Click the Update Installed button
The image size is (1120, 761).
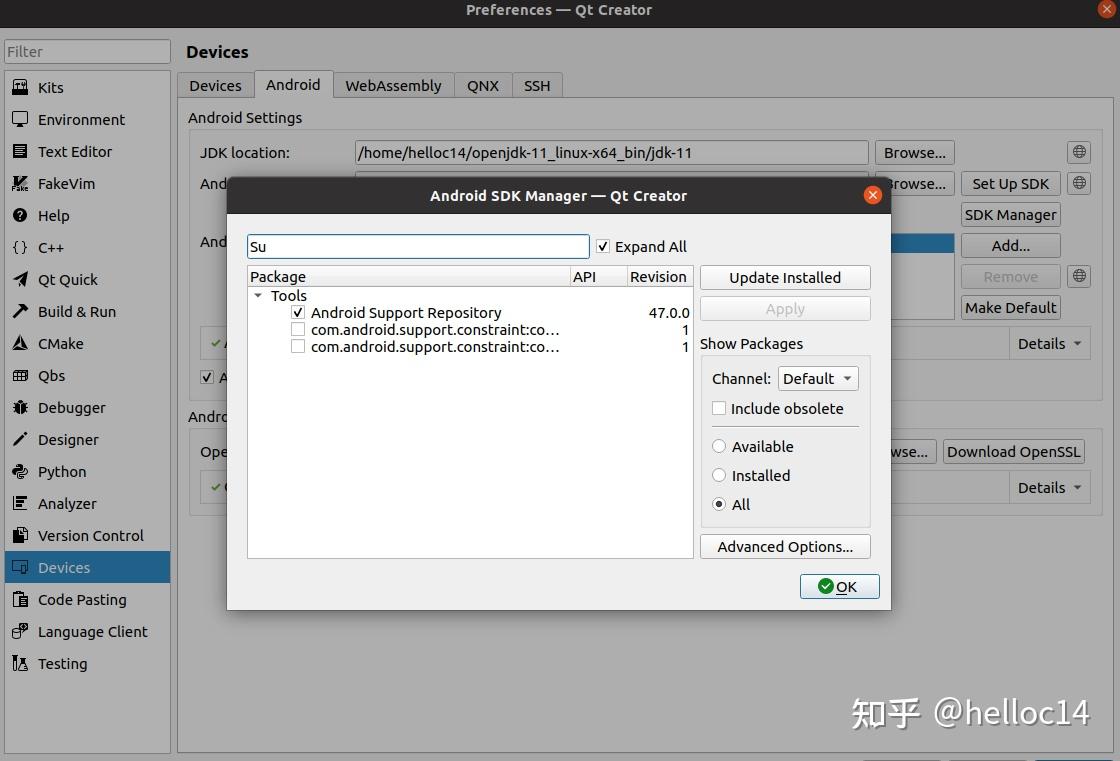(x=784, y=277)
